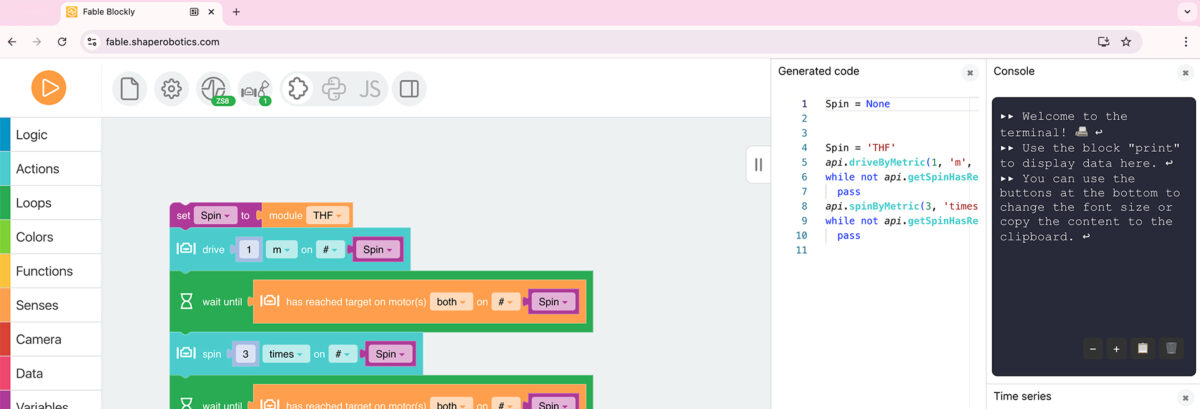Toggle the side panel layout button
This screenshot has height=409, width=1200.
(408, 89)
